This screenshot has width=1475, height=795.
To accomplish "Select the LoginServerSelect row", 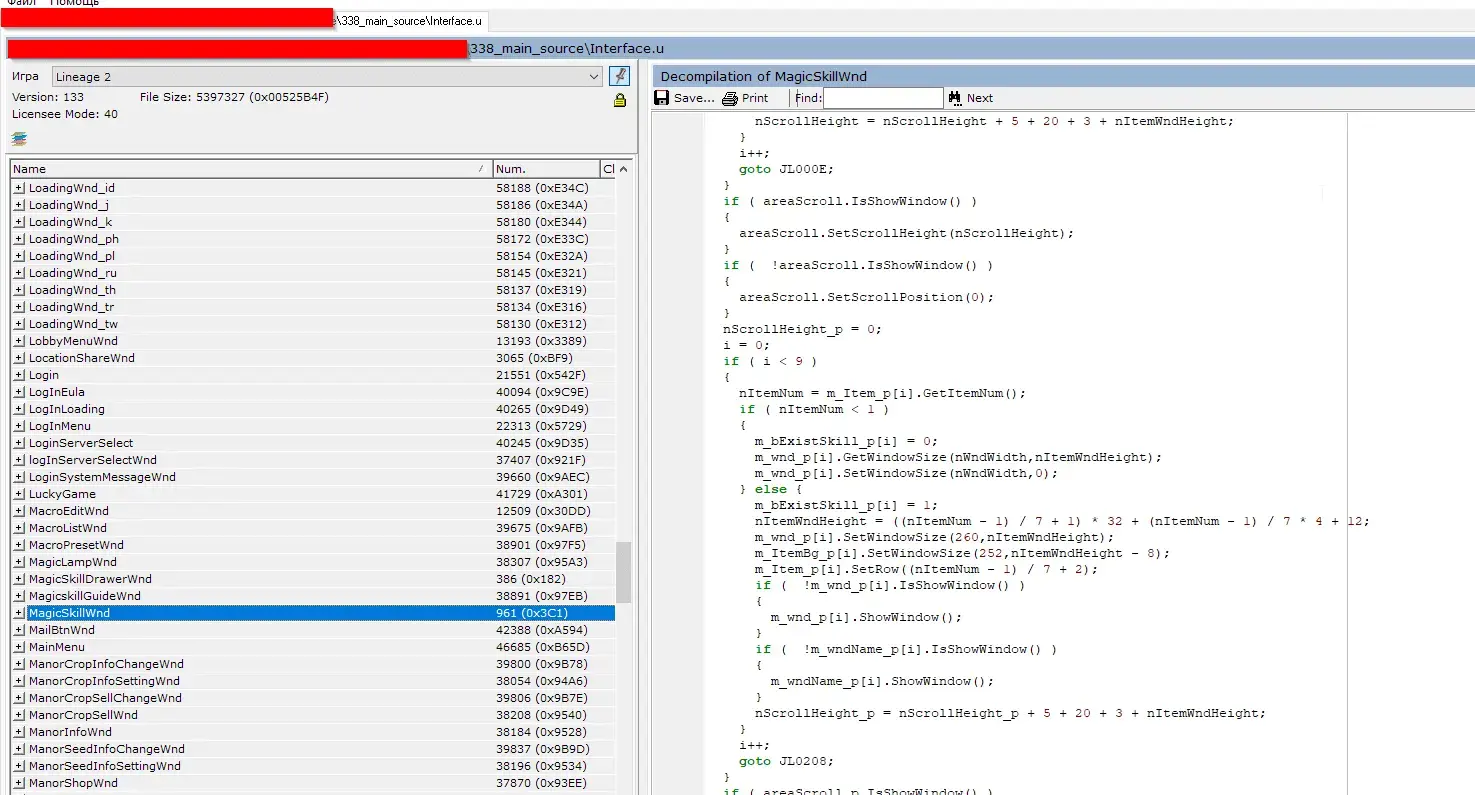I will coord(313,443).
